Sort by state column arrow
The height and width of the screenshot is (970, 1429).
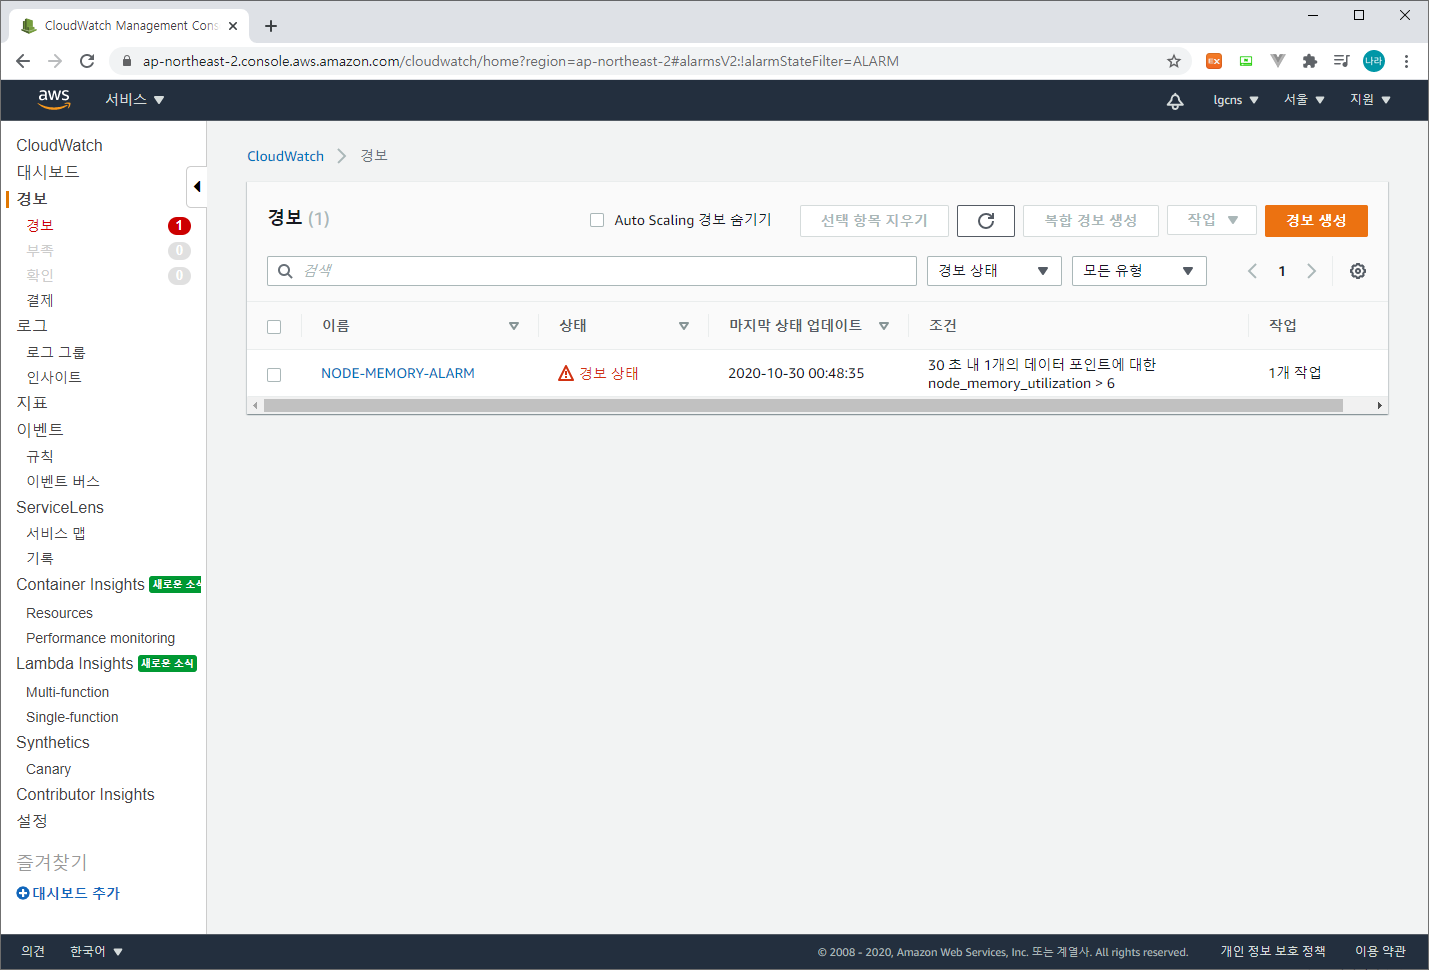pos(684,326)
